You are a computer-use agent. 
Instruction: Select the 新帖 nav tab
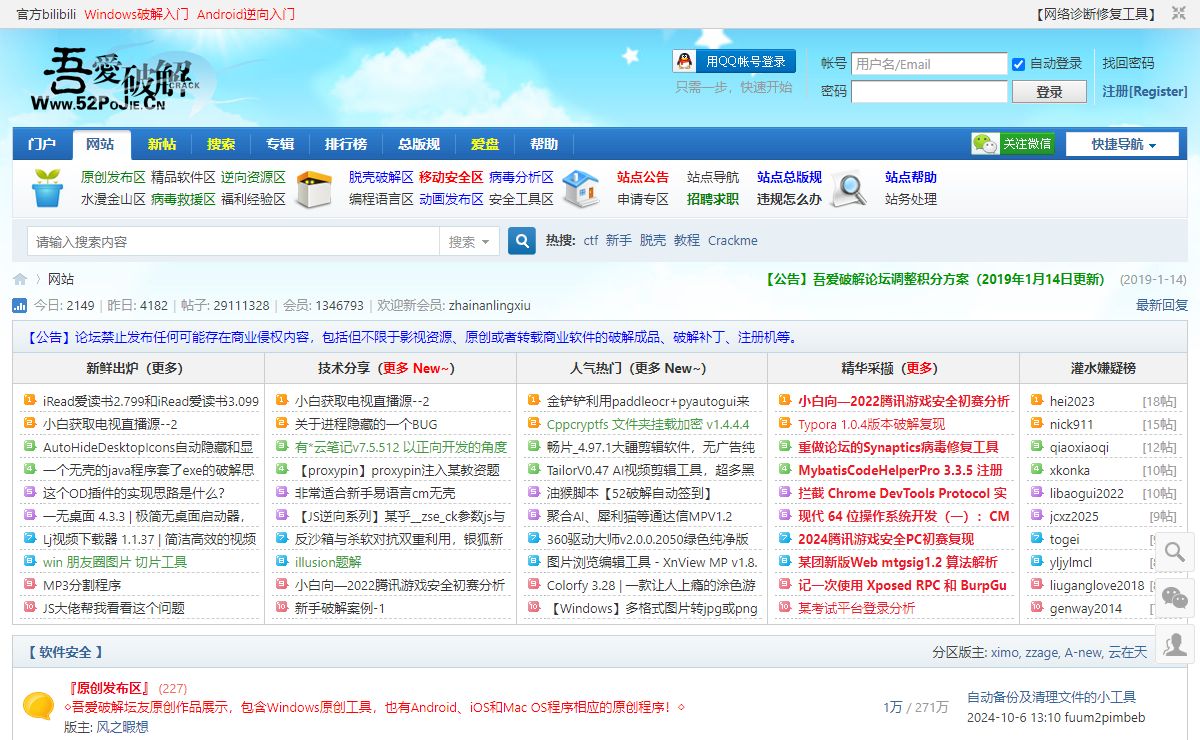click(161, 144)
